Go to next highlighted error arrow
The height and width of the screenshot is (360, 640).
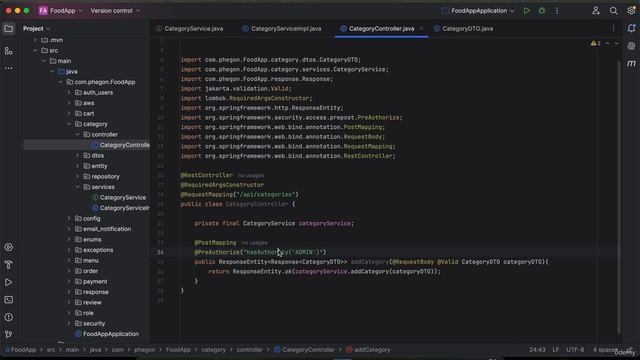pyautogui.click(x=616, y=43)
